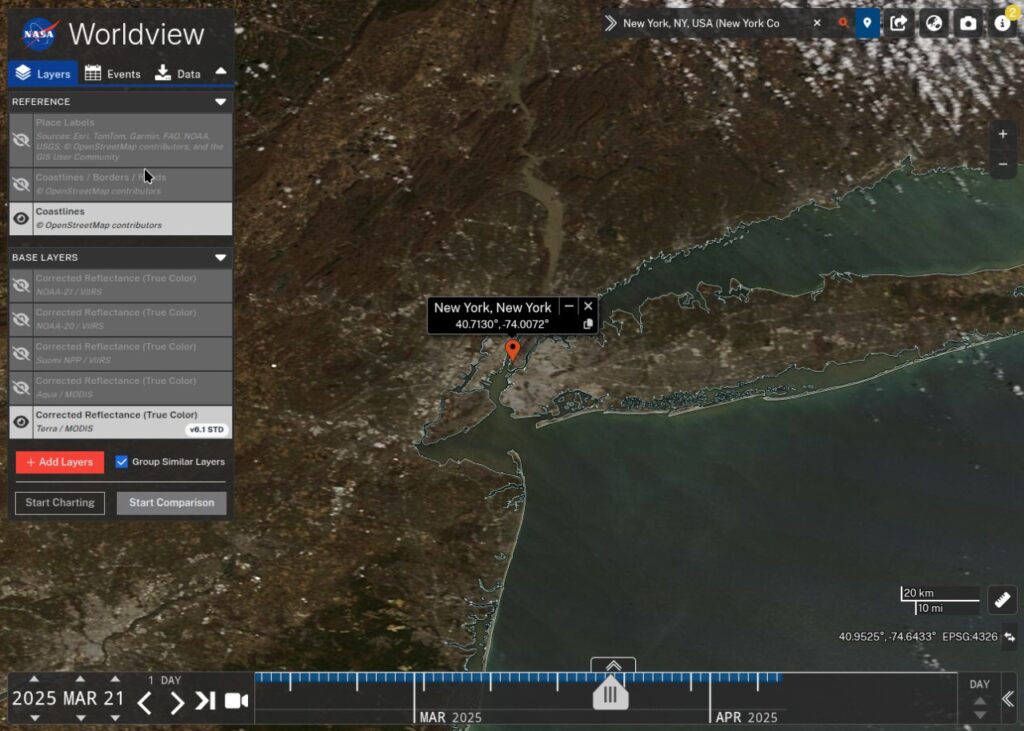This screenshot has width=1024, height=731.
Task: Click the New York location search field
Action: [712, 23]
